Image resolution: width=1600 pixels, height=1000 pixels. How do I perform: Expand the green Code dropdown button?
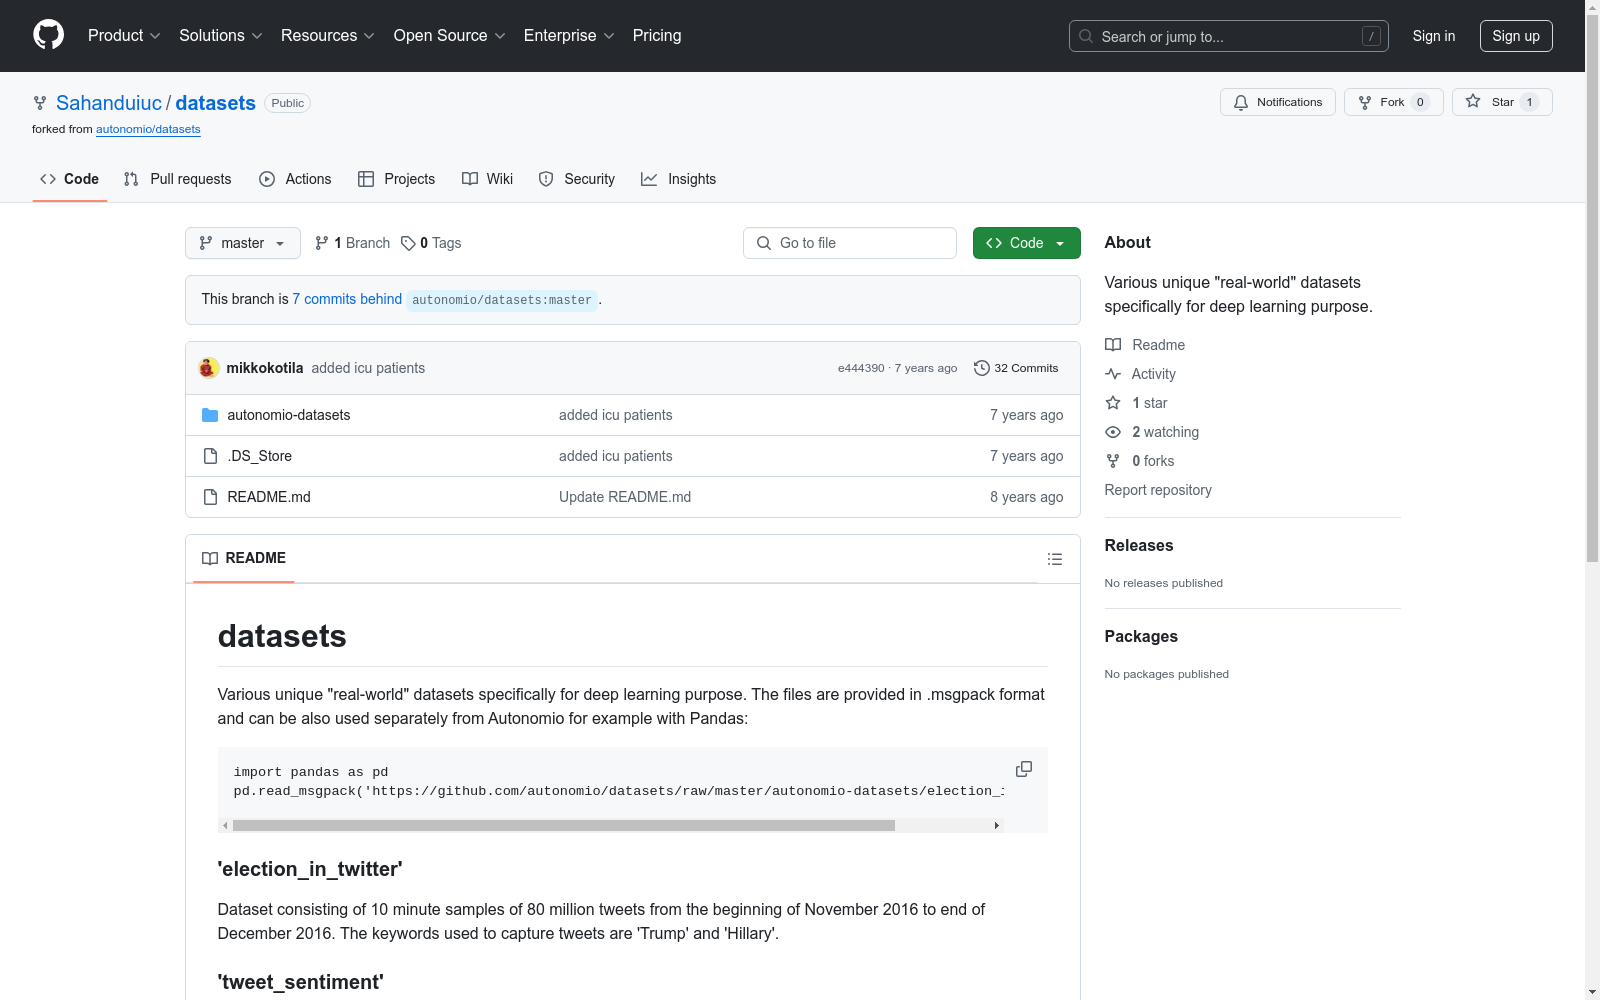tap(1026, 243)
